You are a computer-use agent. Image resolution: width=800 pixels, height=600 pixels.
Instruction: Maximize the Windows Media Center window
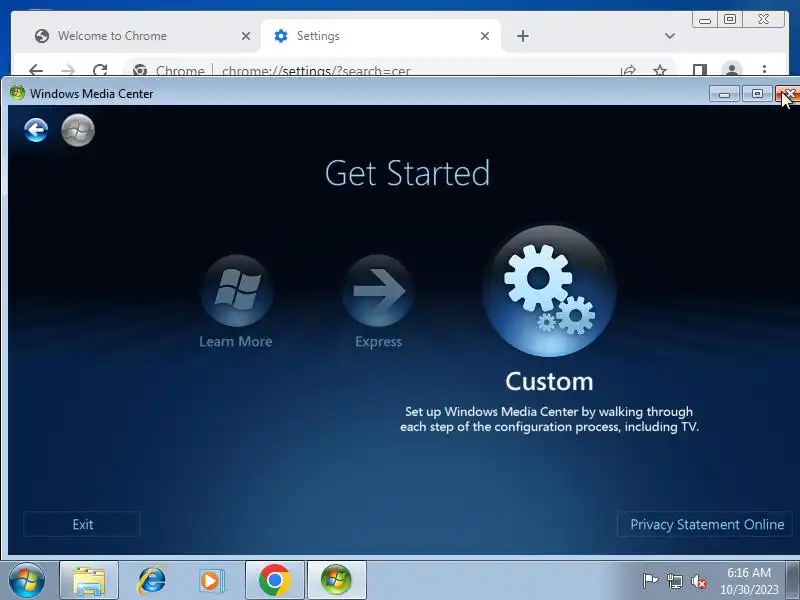click(758, 94)
